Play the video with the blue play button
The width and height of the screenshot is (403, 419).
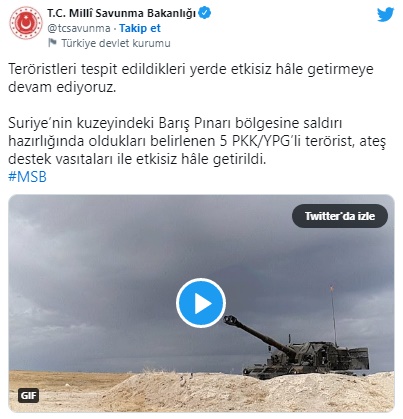201,303
